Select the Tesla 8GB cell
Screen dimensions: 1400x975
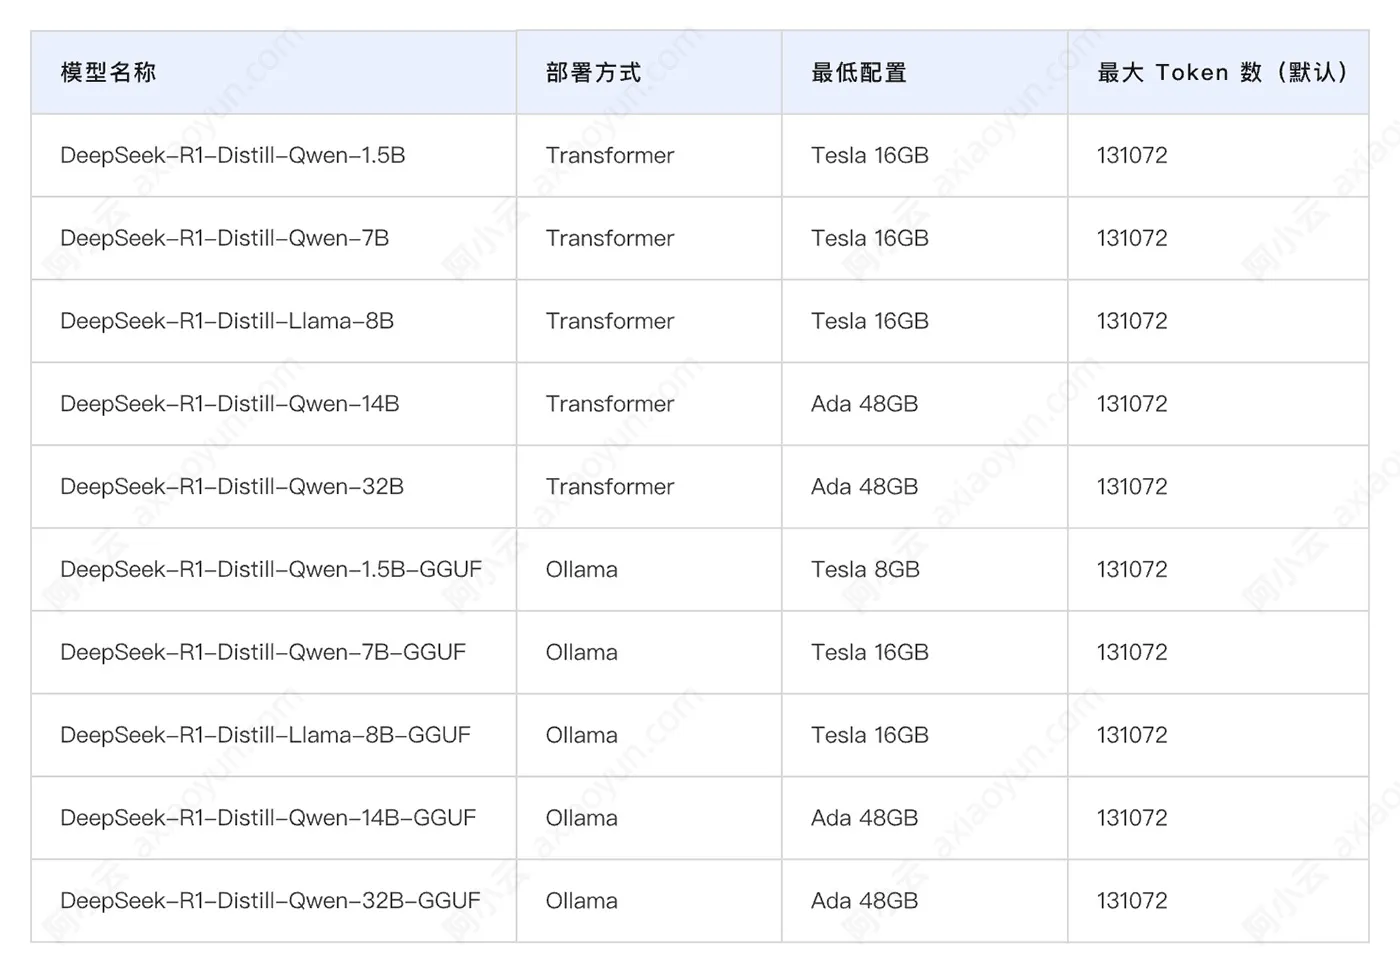[866, 569]
